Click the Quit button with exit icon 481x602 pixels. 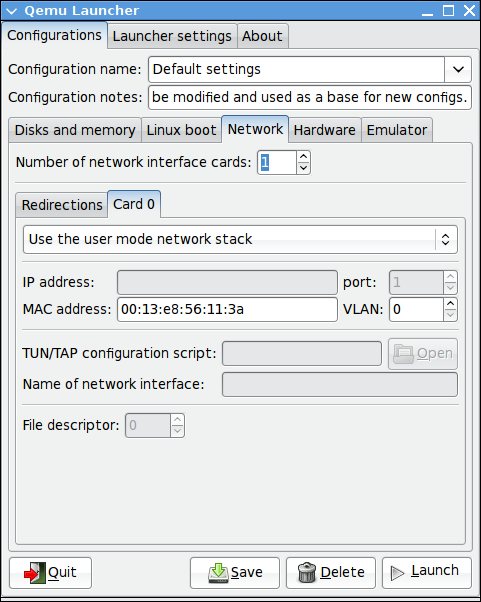50,572
